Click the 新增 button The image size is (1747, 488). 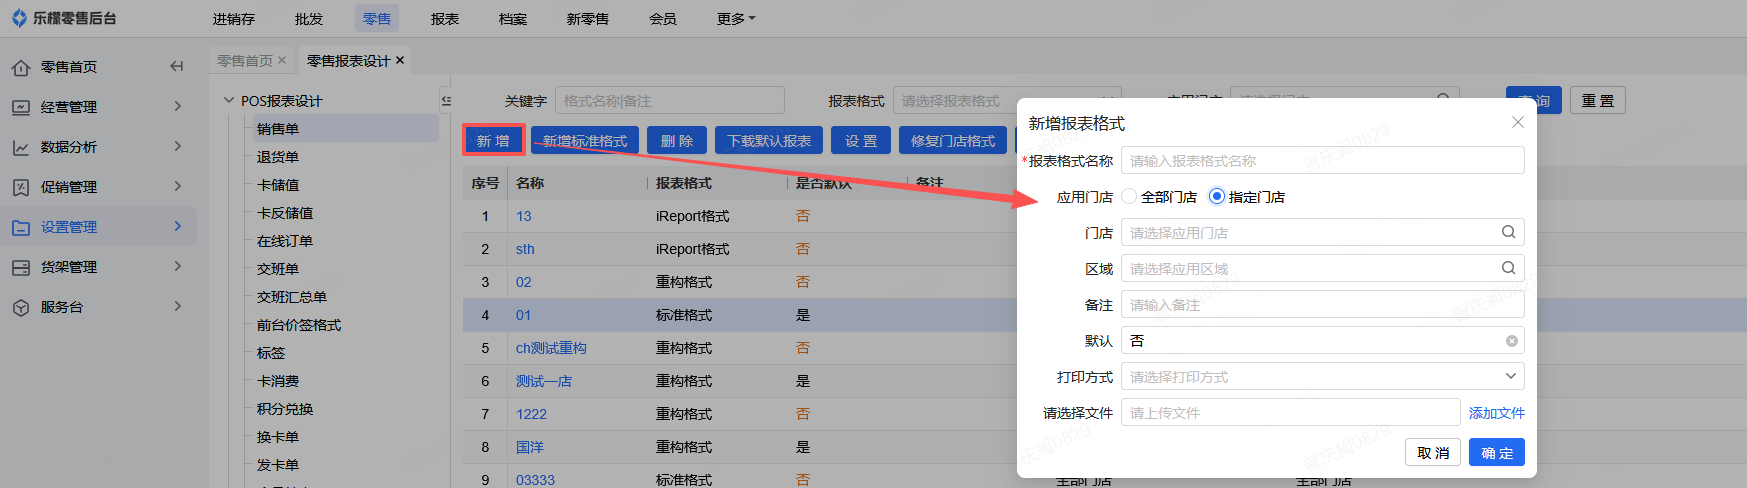(x=493, y=140)
